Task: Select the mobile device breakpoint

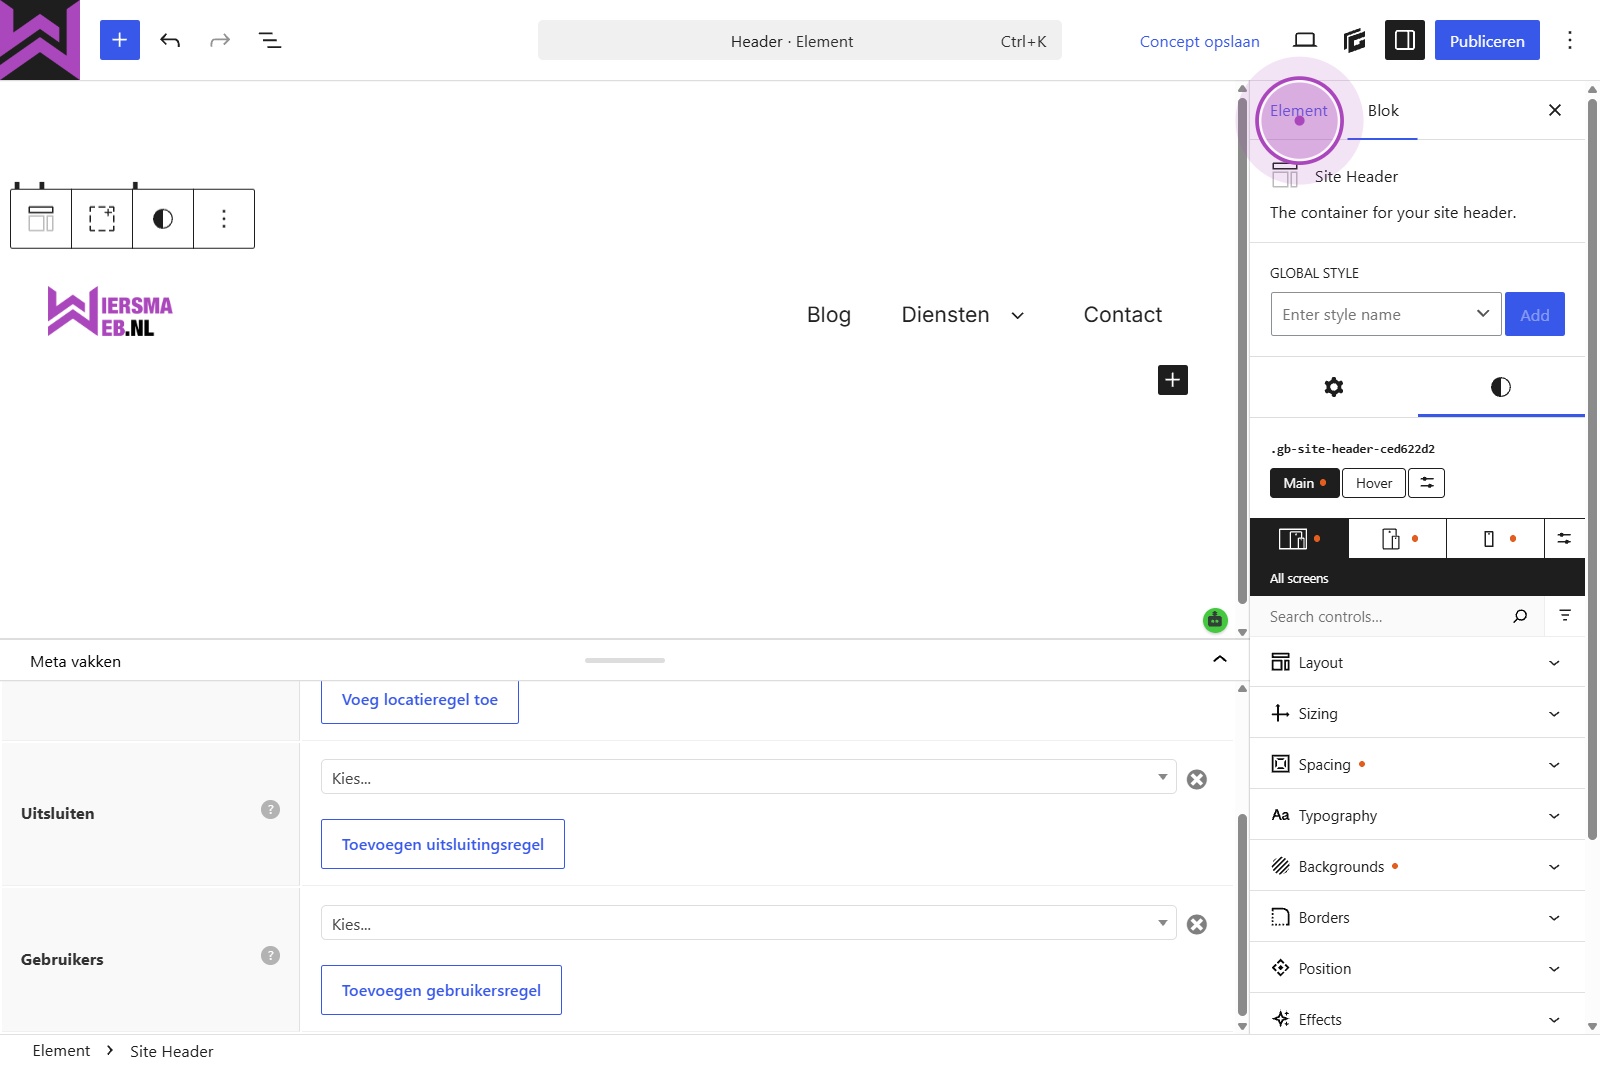Action: 1496,539
